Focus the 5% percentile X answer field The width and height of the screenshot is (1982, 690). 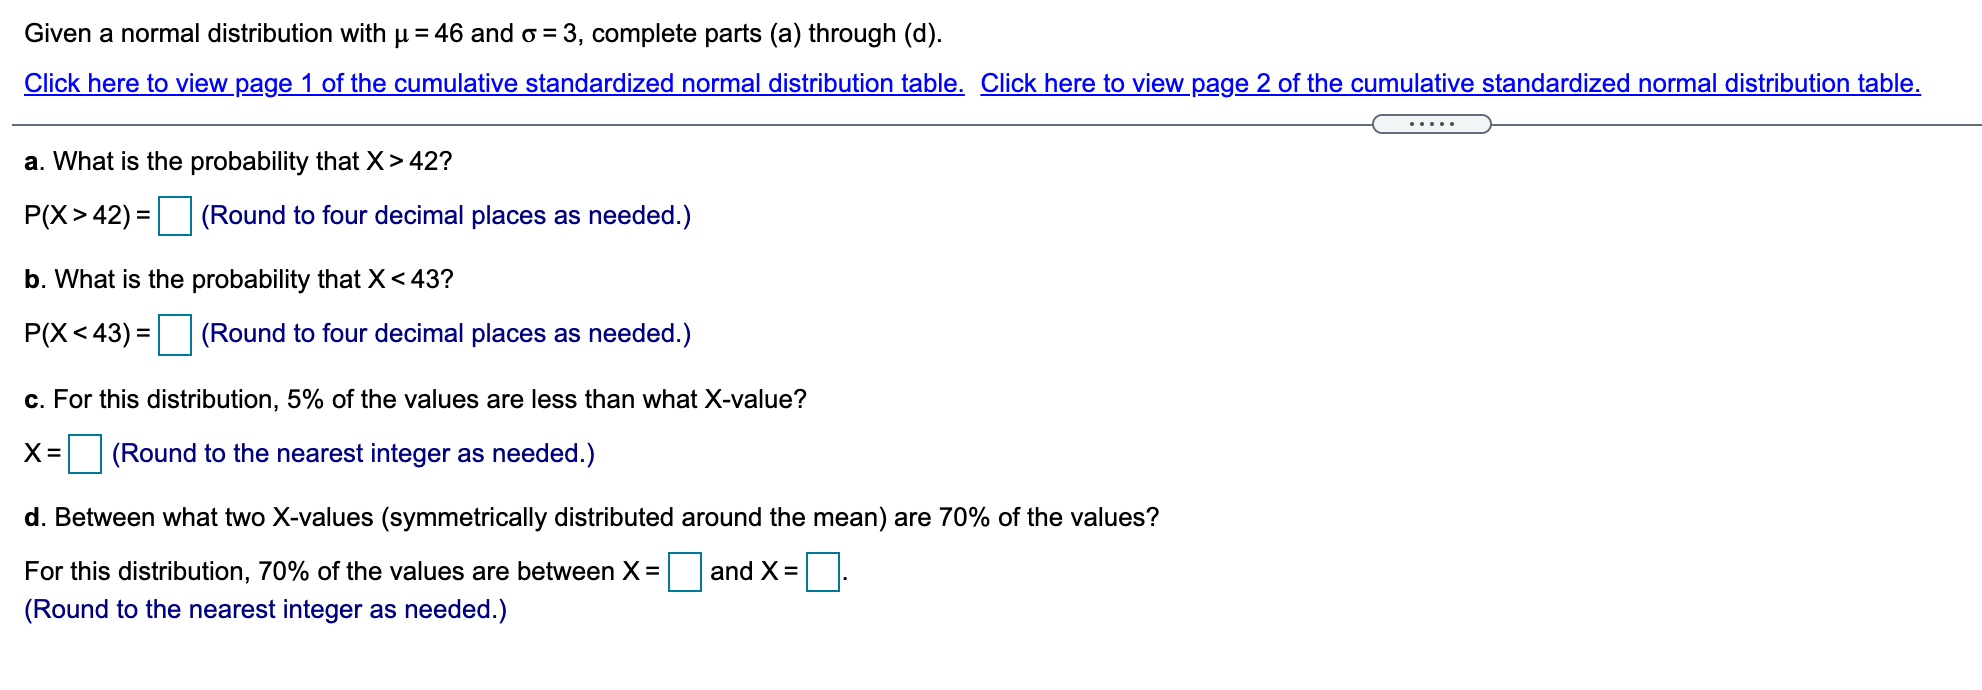point(85,452)
